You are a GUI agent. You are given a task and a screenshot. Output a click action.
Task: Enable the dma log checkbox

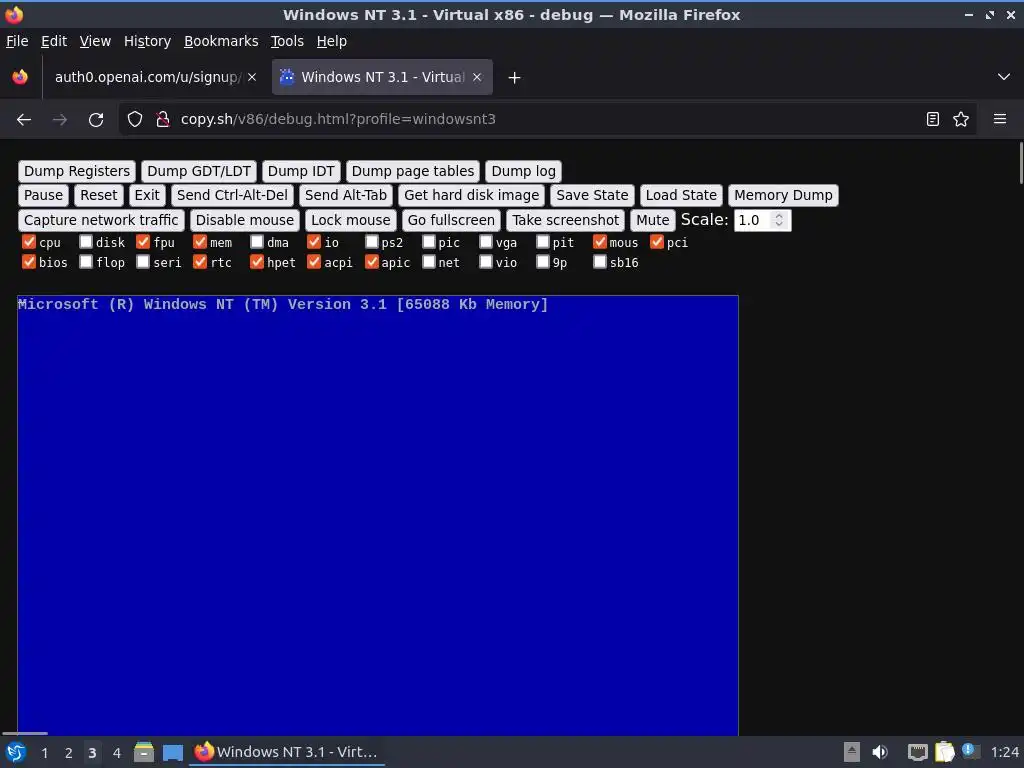coord(257,242)
